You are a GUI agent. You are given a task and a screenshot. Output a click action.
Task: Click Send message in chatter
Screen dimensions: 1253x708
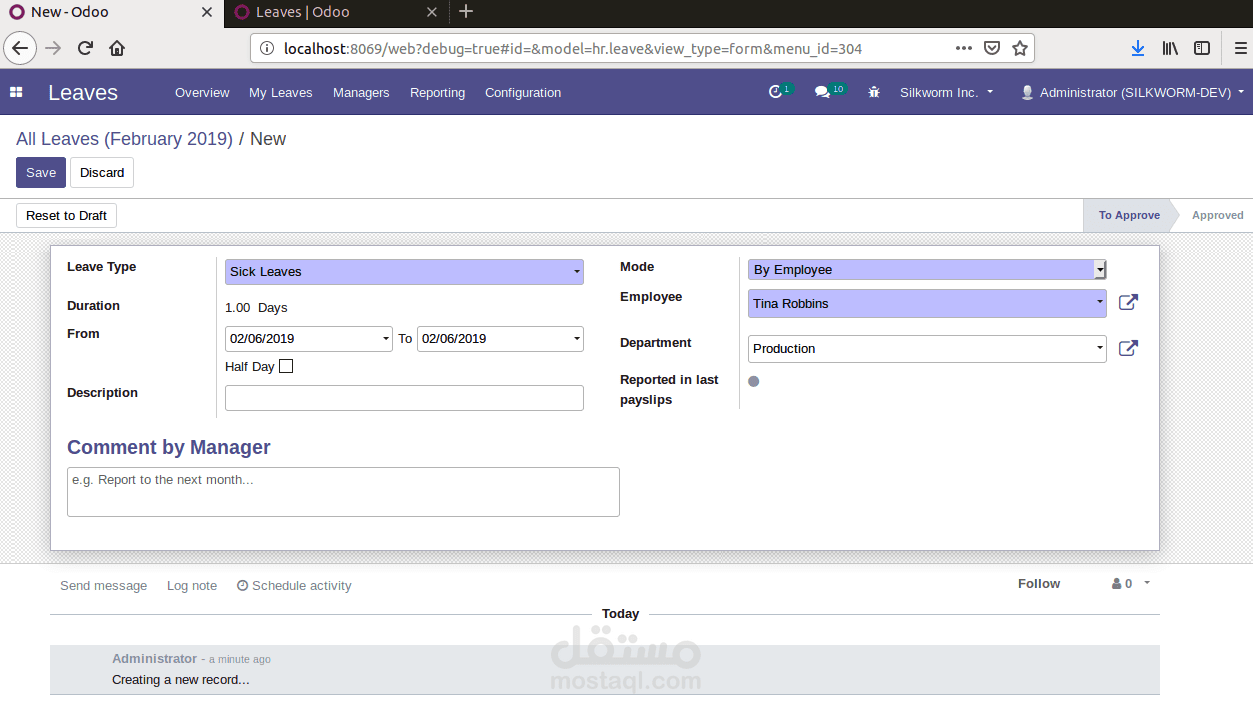point(103,586)
